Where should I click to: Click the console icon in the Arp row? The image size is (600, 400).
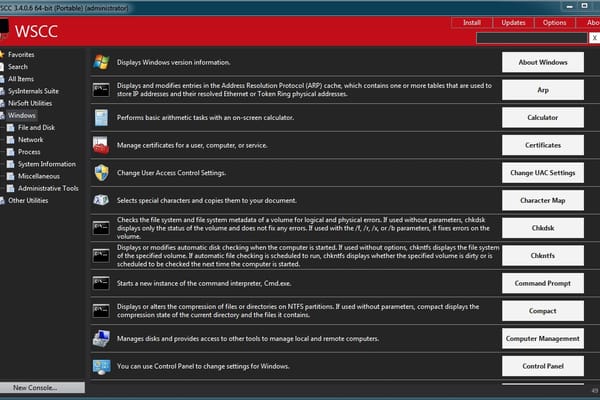pos(101,90)
